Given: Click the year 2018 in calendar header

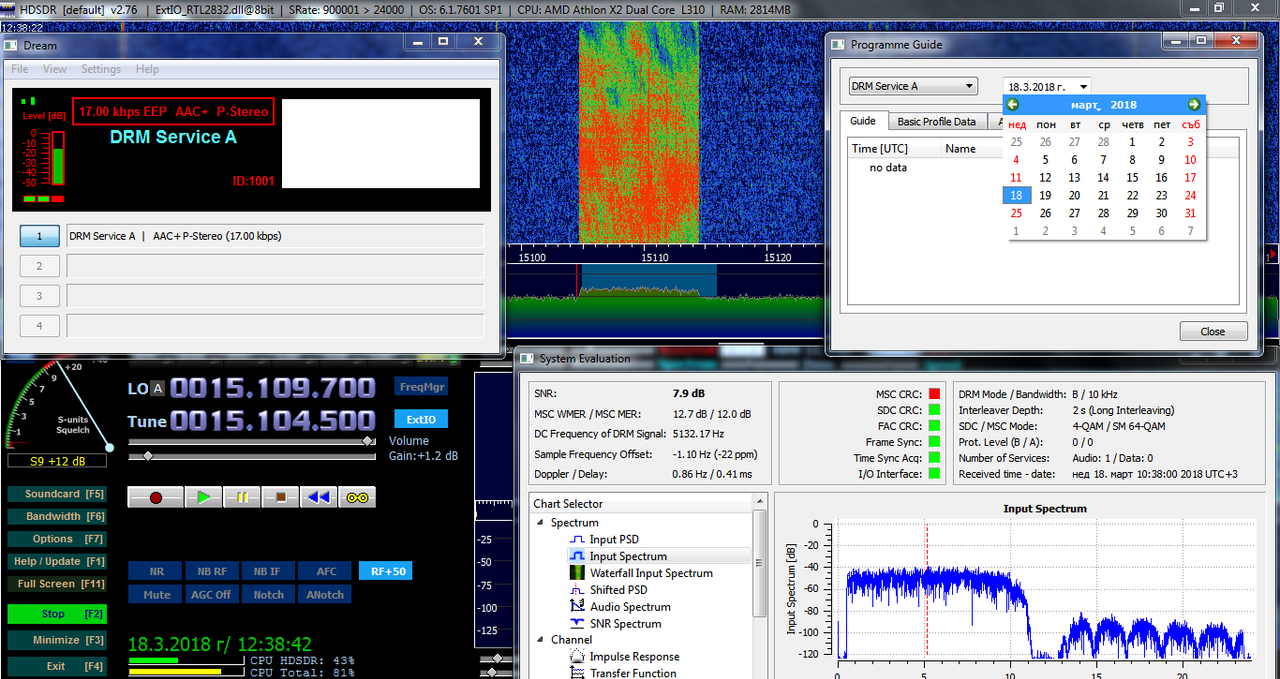Looking at the screenshot, I should coord(1123,105).
